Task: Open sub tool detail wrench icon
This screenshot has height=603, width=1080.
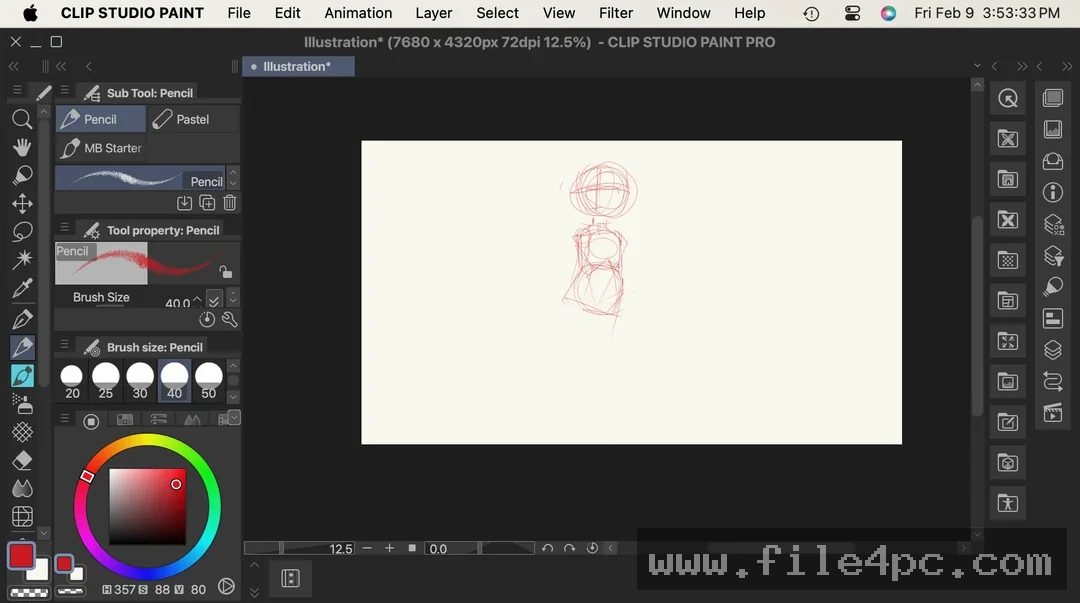Action: [x=229, y=319]
